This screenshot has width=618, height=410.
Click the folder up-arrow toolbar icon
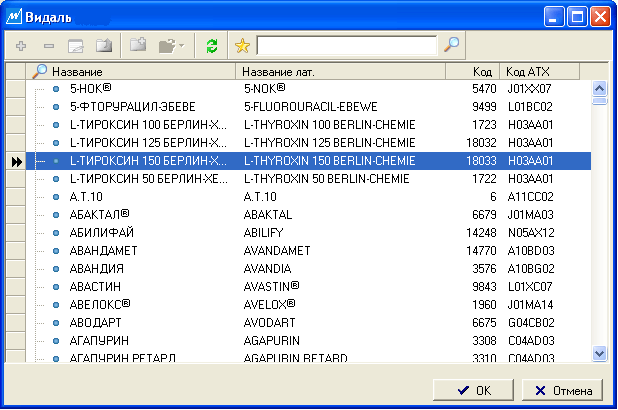pos(104,46)
